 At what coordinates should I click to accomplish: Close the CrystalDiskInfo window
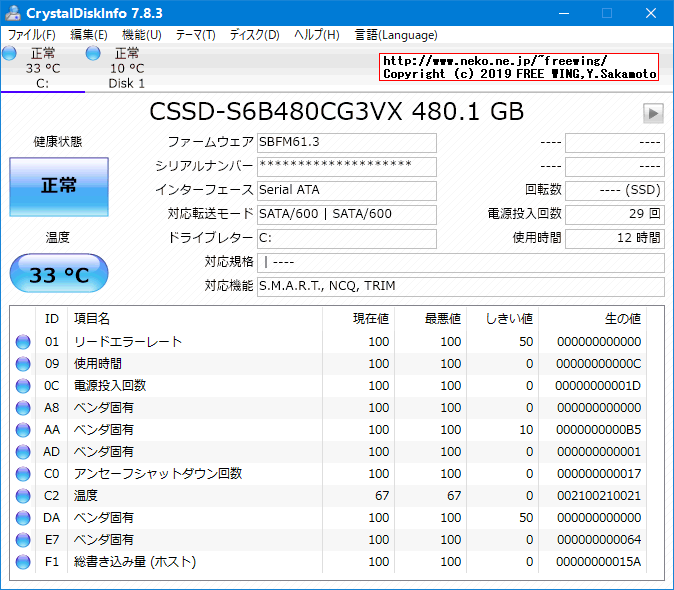tap(651, 13)
